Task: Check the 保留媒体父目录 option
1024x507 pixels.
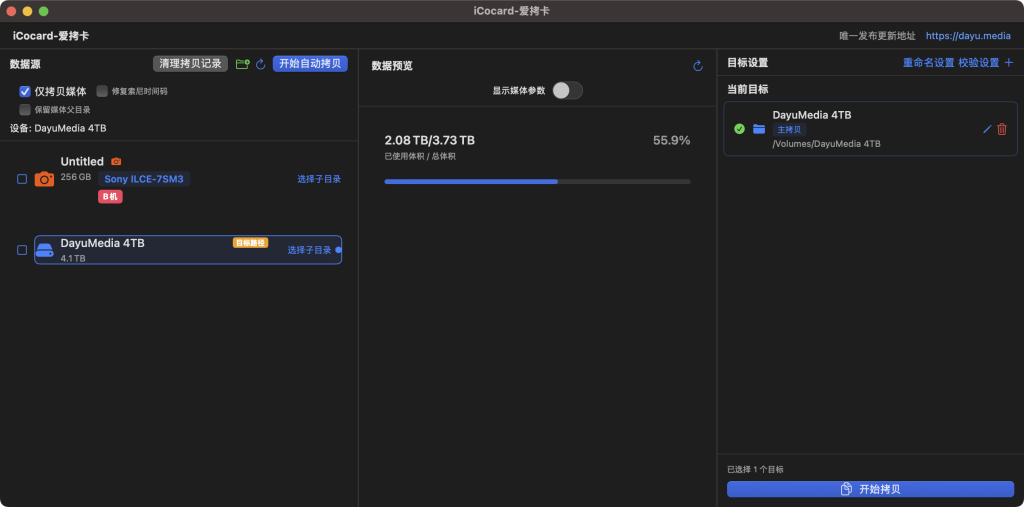Action: coord(25,110)
